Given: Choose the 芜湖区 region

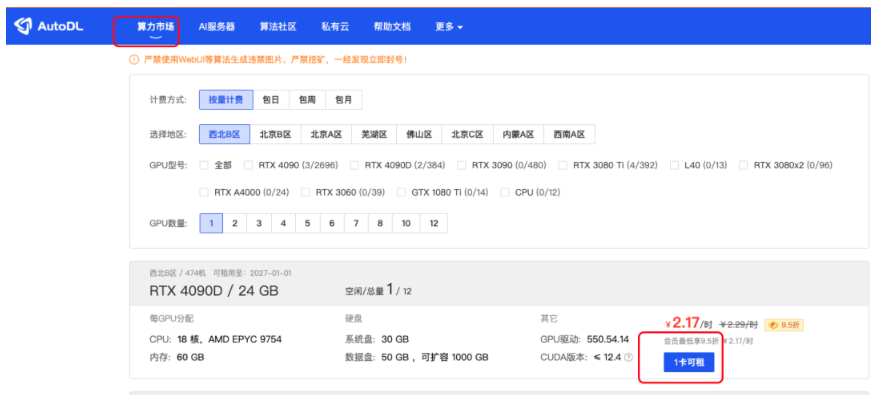Looking at the screenshot, I should 374,134.
